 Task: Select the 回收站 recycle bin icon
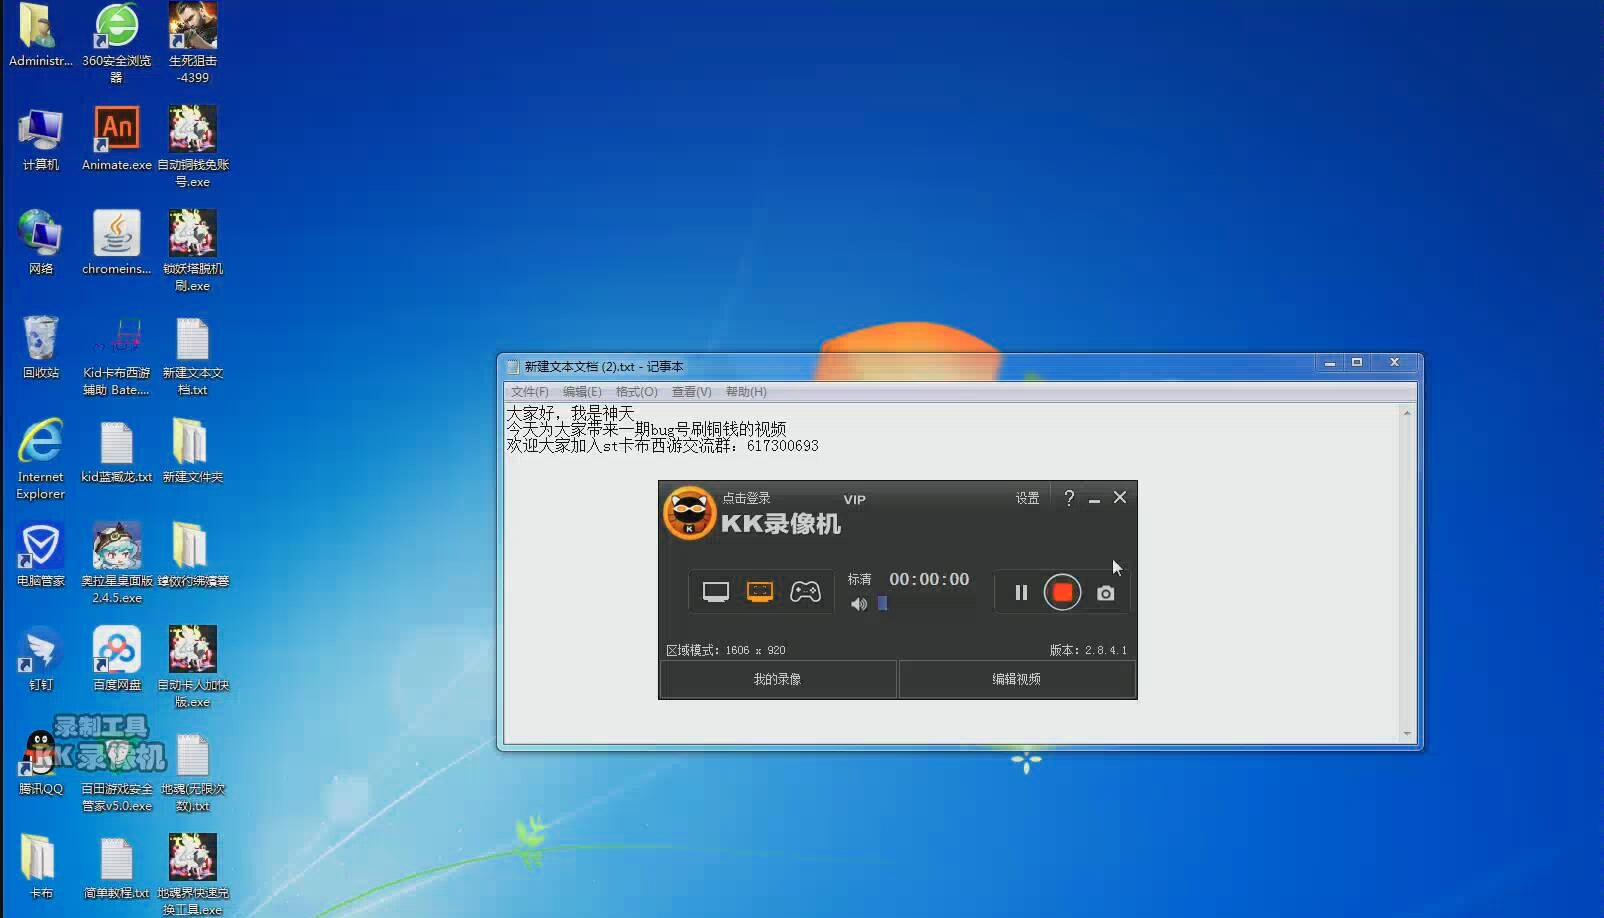(40, 347)
